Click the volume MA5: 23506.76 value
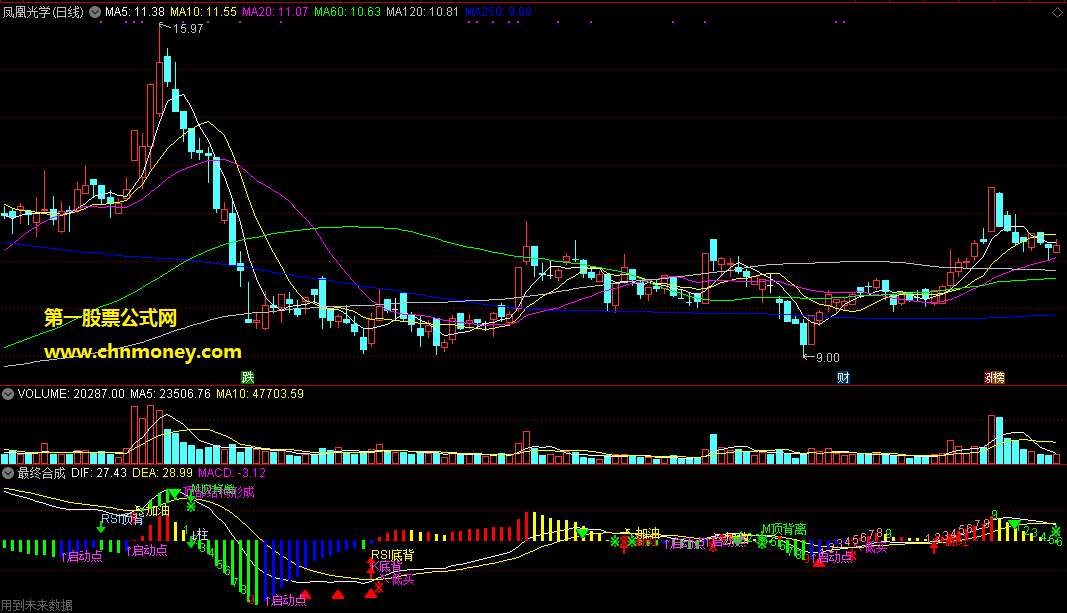The image size is (1067, 613). pos(170,394)
